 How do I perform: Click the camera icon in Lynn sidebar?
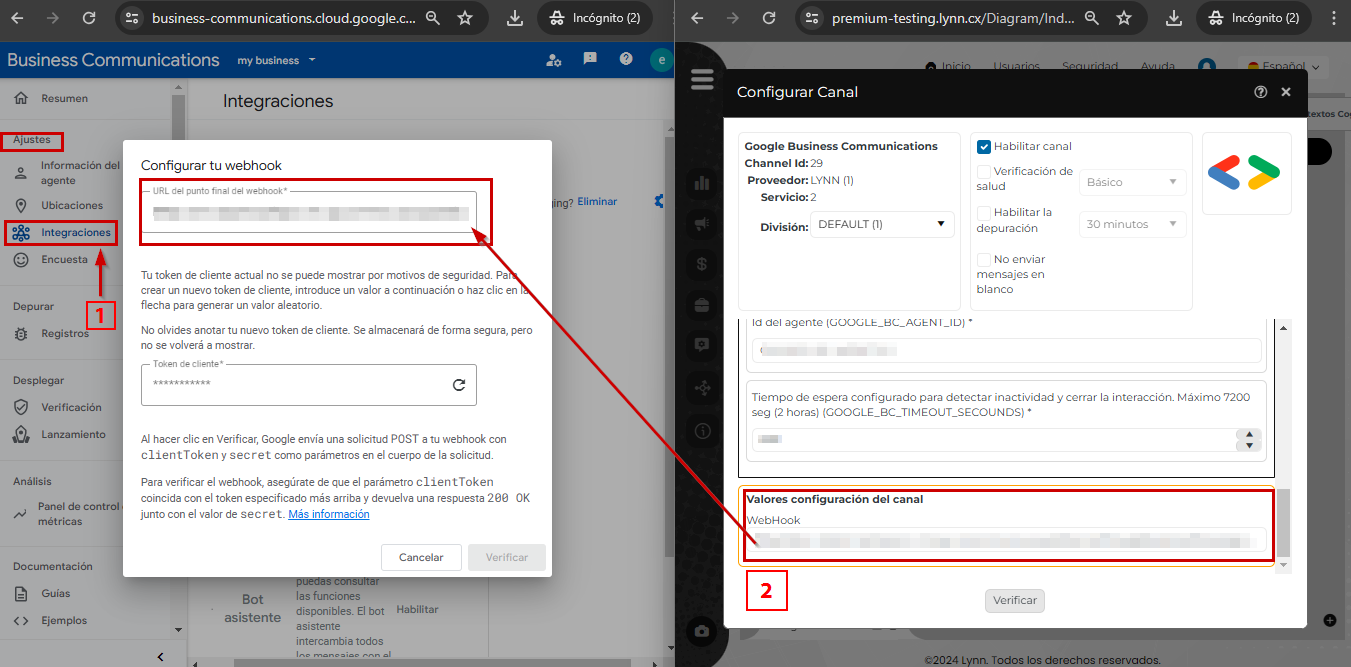pyautogui.click(x=702, y=631)
